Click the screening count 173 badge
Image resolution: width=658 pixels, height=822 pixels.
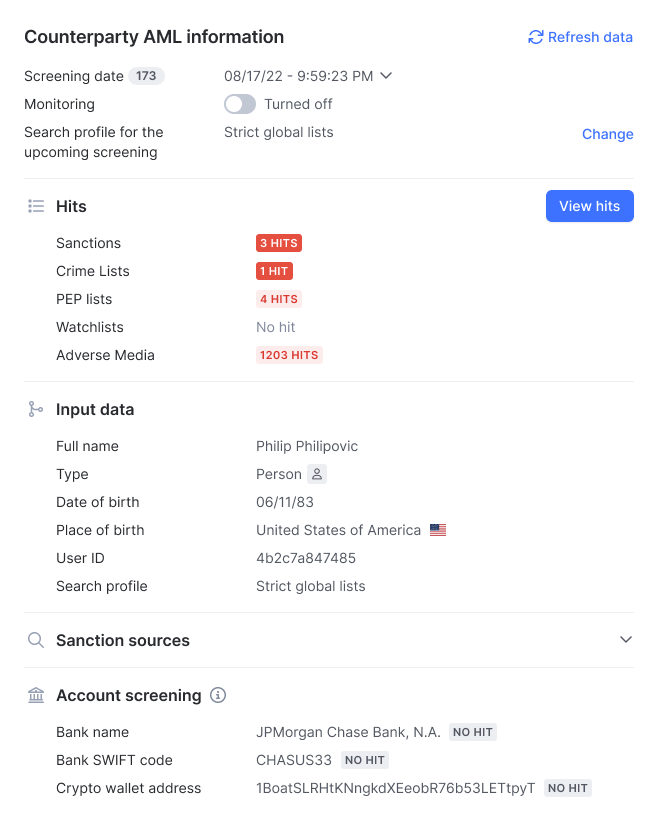147,76
